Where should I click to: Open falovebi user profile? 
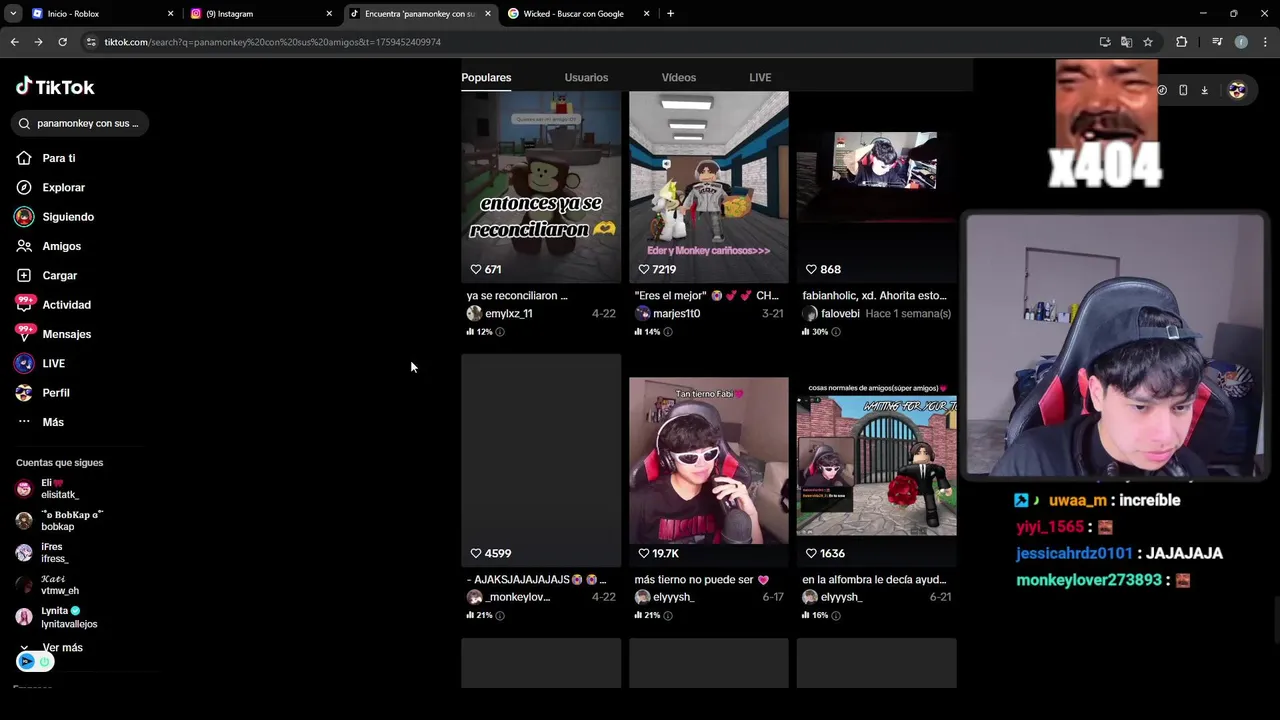840,313
